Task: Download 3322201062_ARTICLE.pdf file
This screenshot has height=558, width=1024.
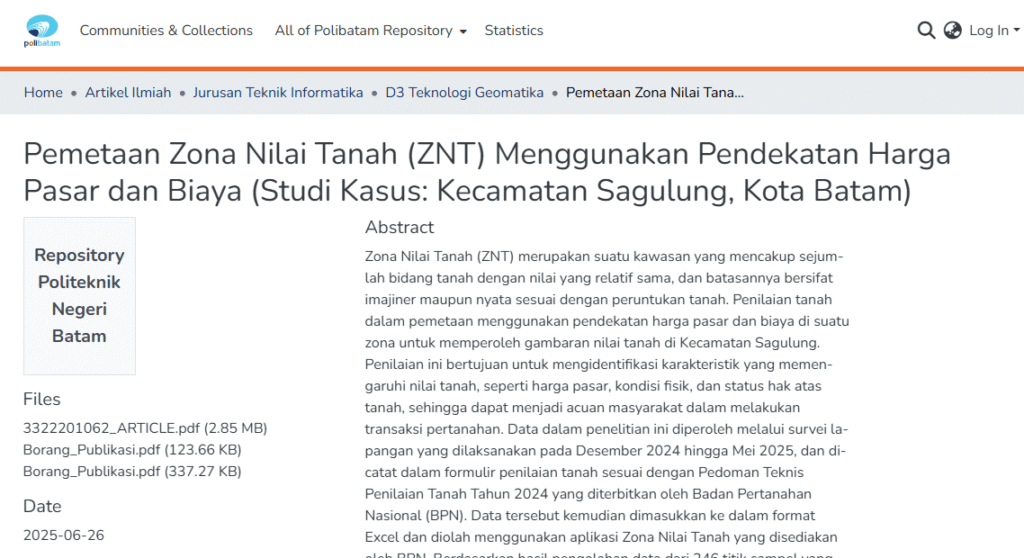Action: click(x=145, y=428)
